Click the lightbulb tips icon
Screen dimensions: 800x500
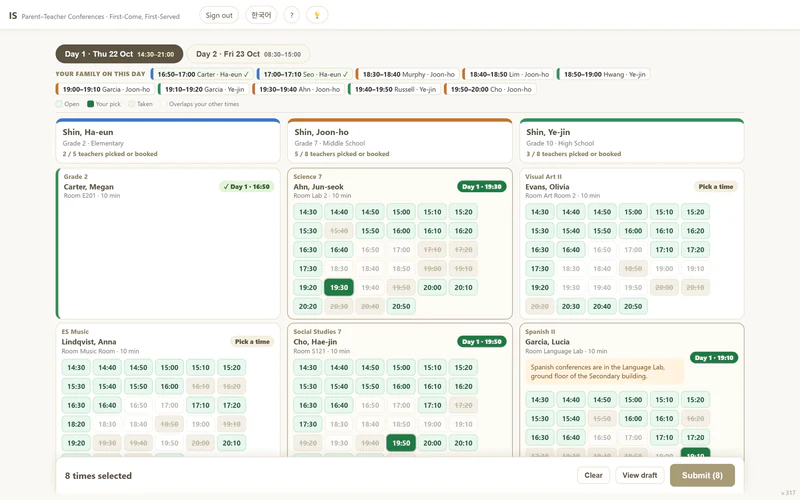(317, 15)
